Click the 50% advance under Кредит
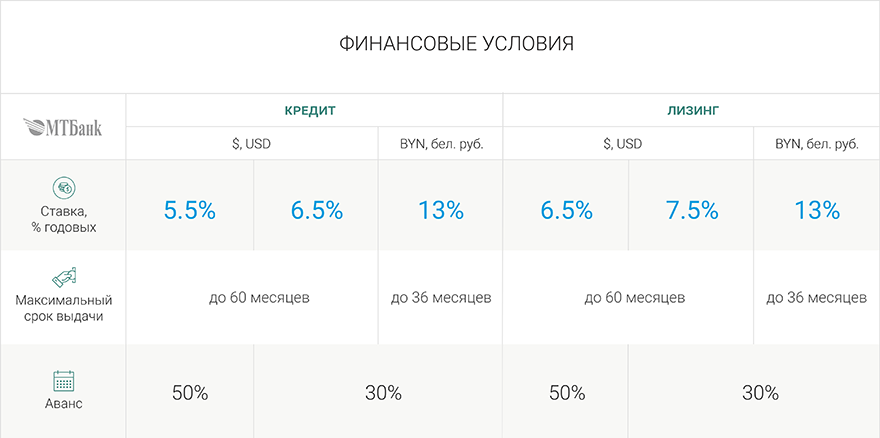 (190, 393)
